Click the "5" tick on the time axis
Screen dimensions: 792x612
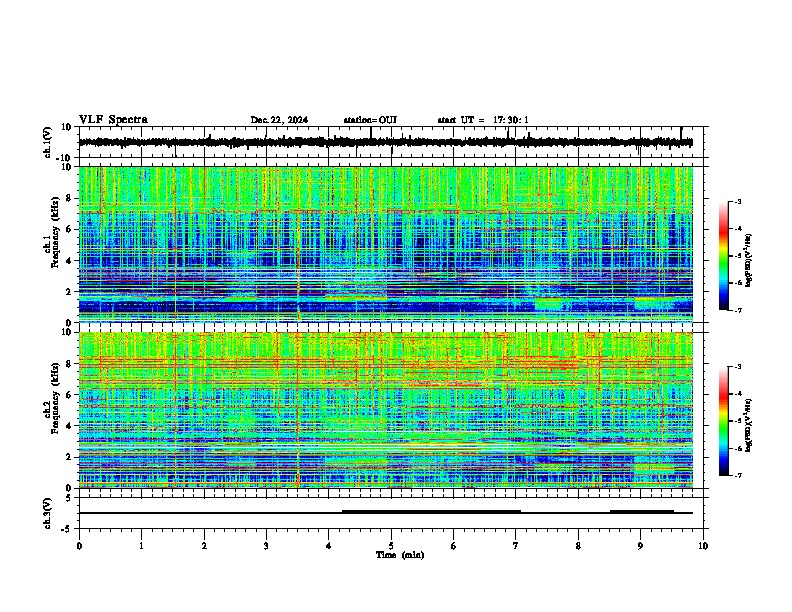click(x=391, y=546)
